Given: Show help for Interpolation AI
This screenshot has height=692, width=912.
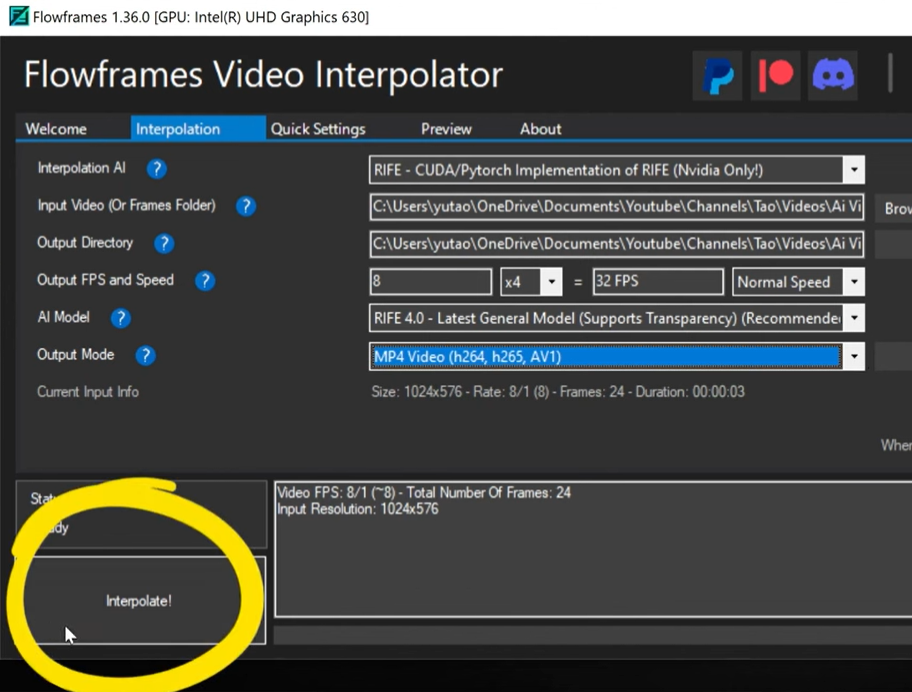Looking at the screenshot, I should 156,169.
